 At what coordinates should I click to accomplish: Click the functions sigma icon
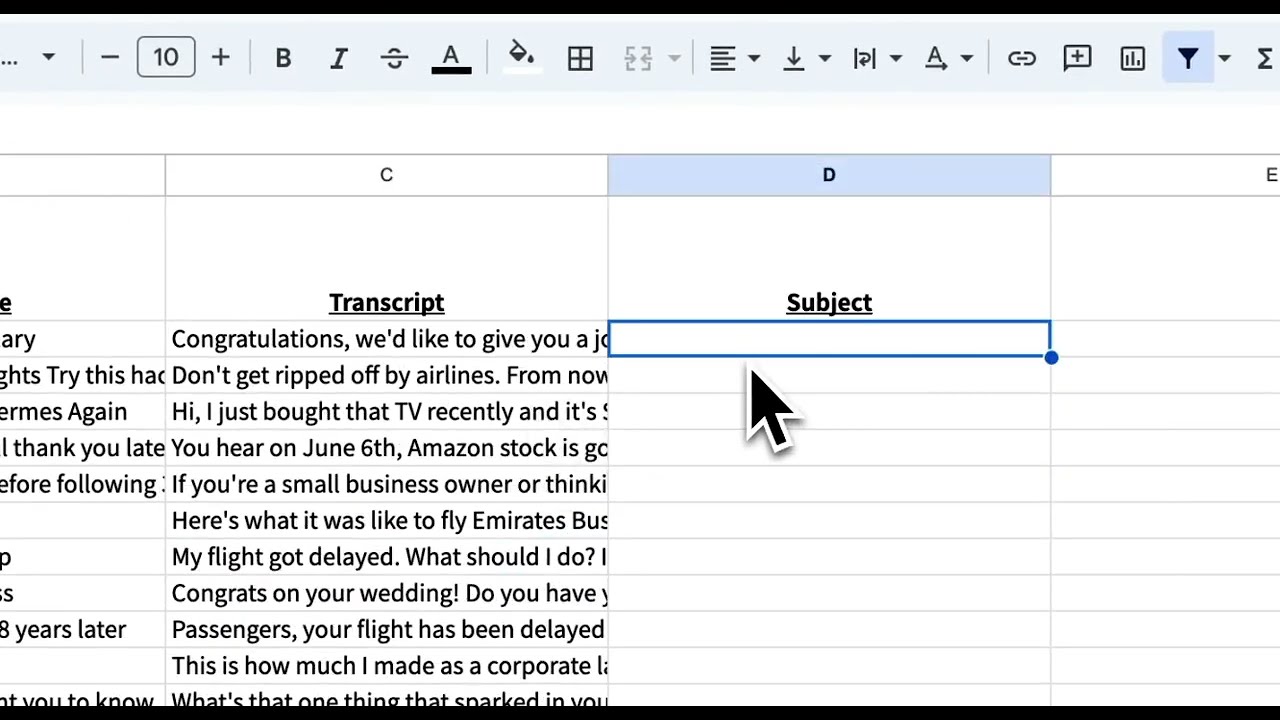point(1264,58)
